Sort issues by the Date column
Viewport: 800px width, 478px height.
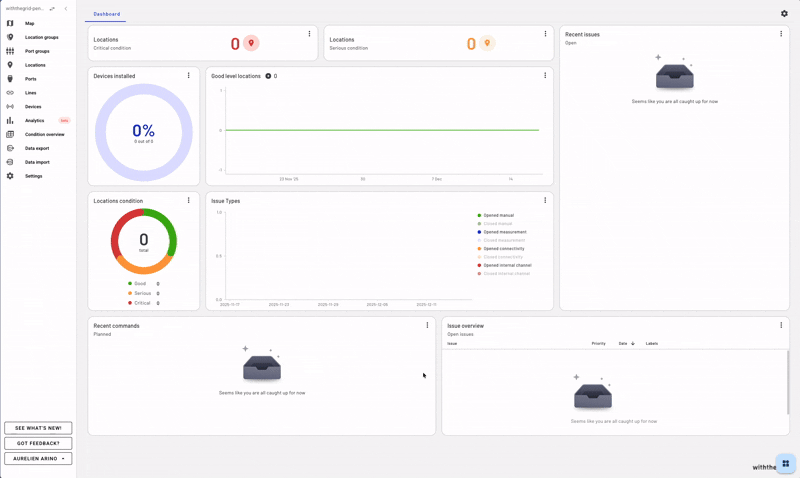(624, 344)
